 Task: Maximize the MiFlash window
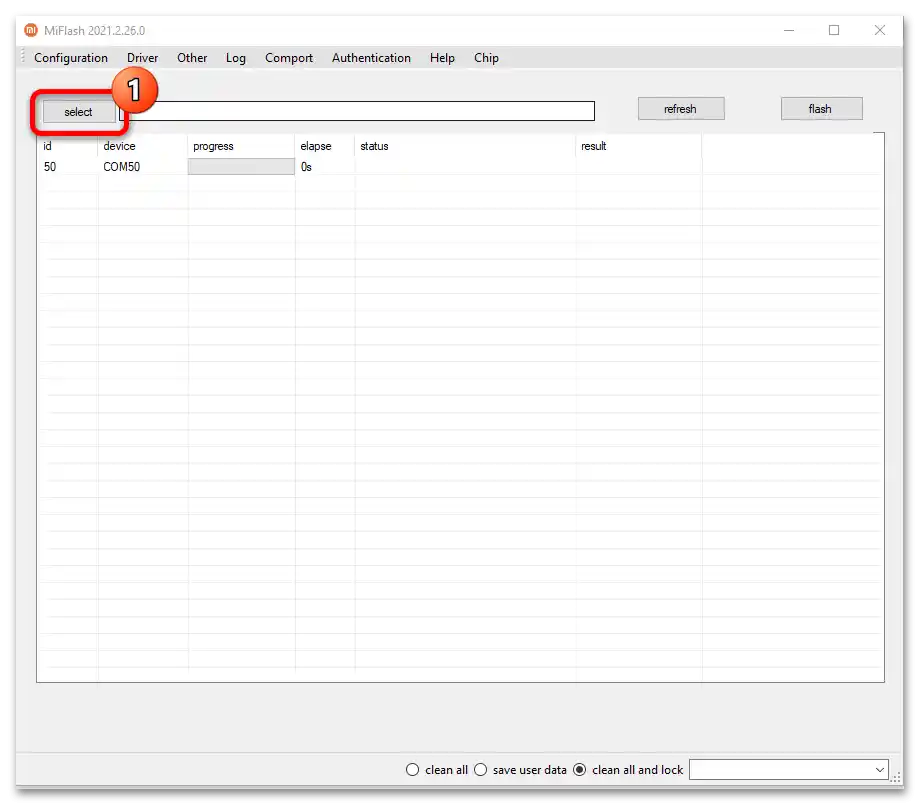pos(834,30)
